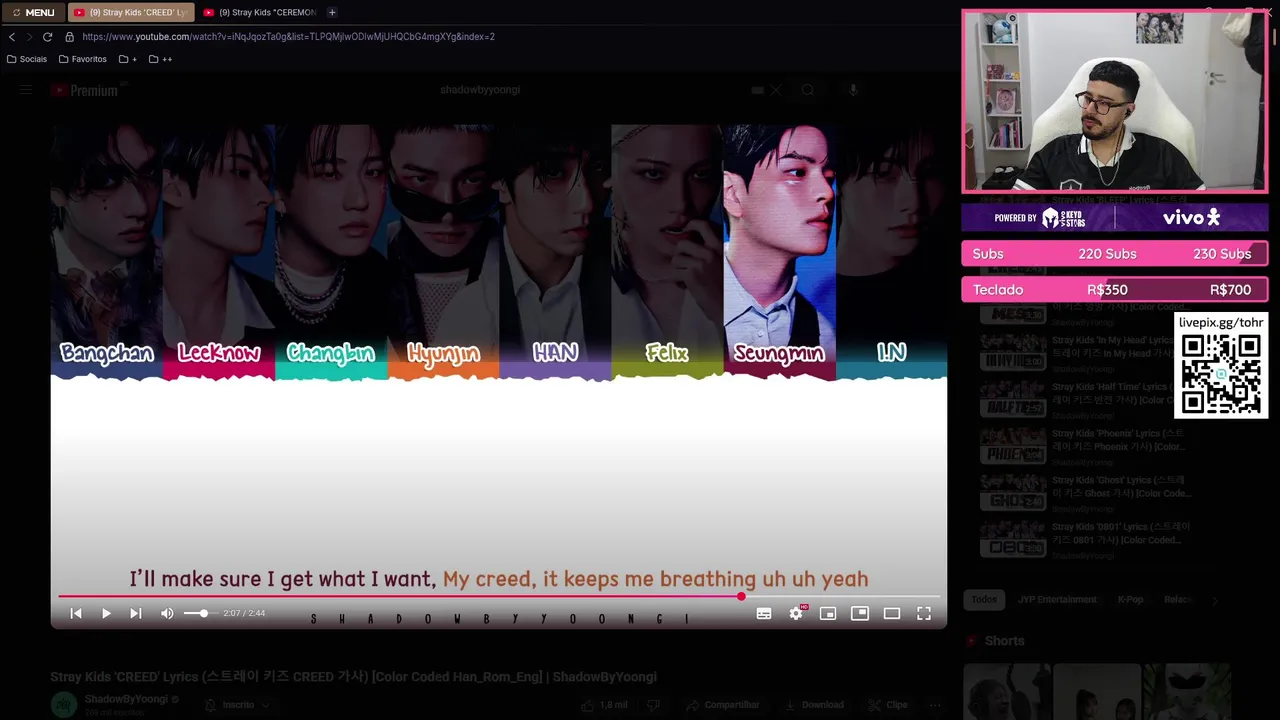The height and width of the screenshot is (720, 1280).
Task: Open Stray Kids 'Ghost' Lyrics video
Action: (1122, 486)
